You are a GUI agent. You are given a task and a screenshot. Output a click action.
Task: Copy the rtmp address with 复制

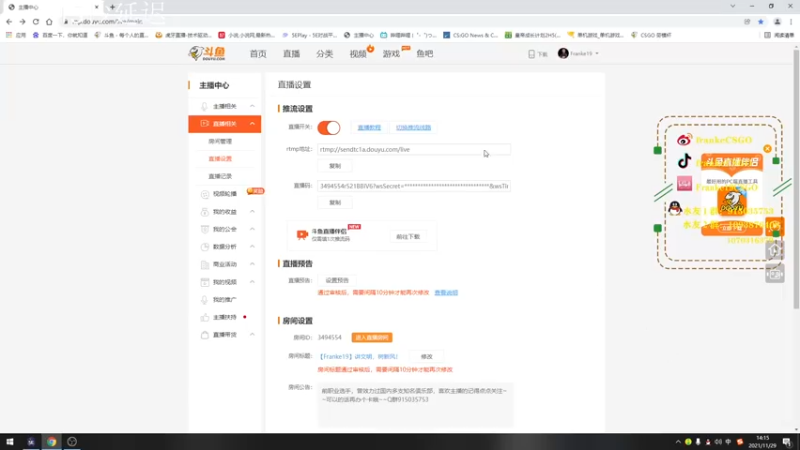coord(335,166)
